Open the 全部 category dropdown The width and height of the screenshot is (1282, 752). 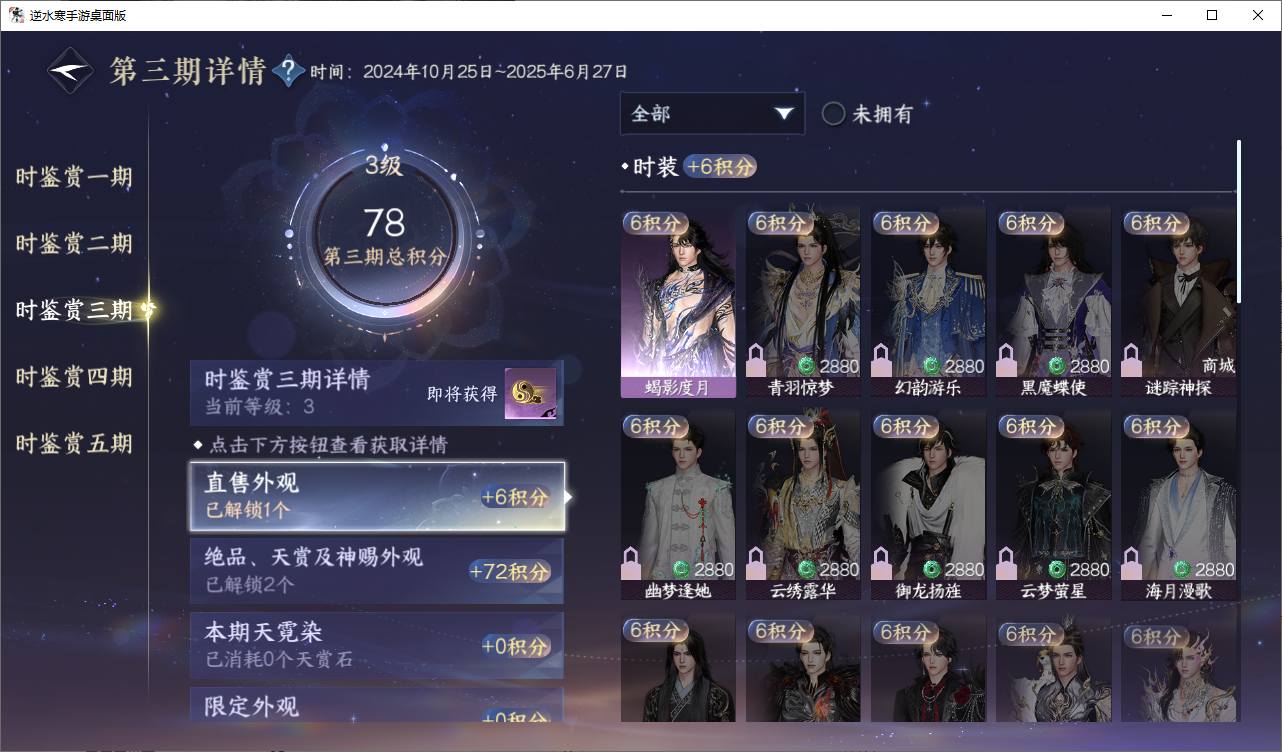click(x=712, y=113)
